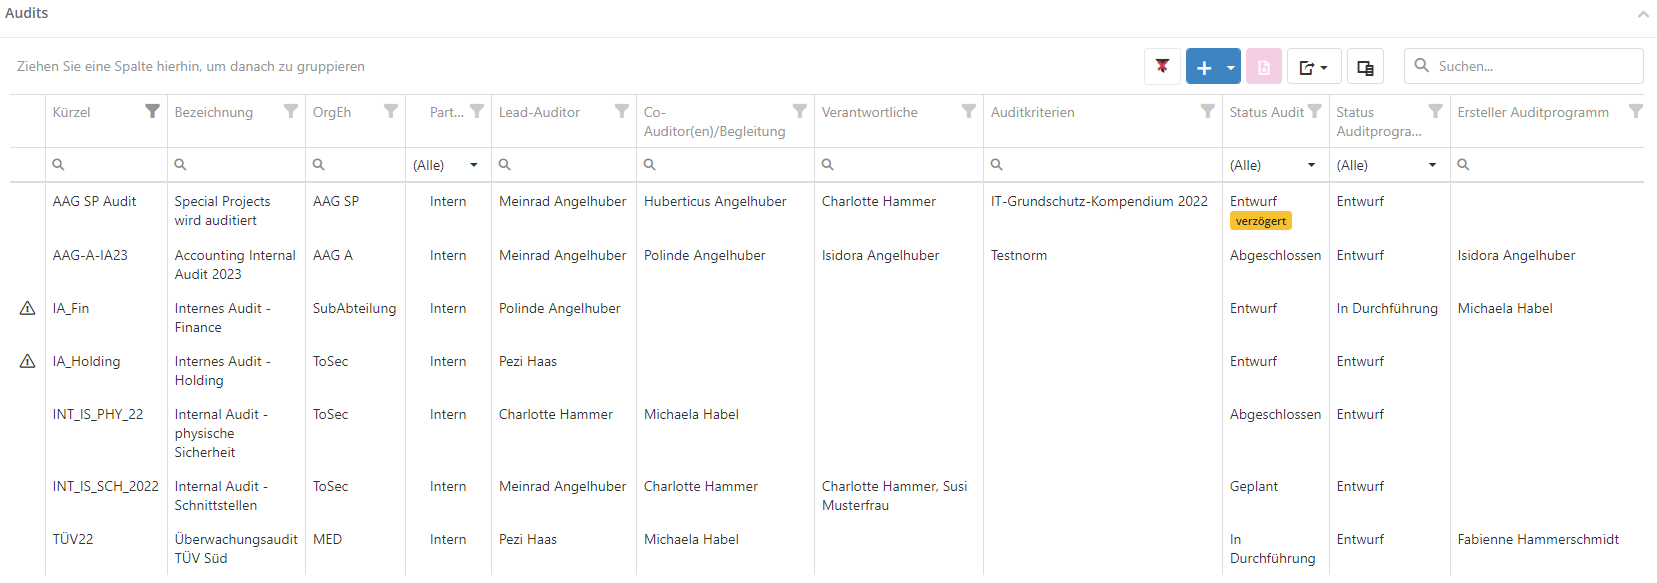Click the warning icon next to IA_Fin
The width and height of the screenshot is (1657, 583).
[28, 309]
